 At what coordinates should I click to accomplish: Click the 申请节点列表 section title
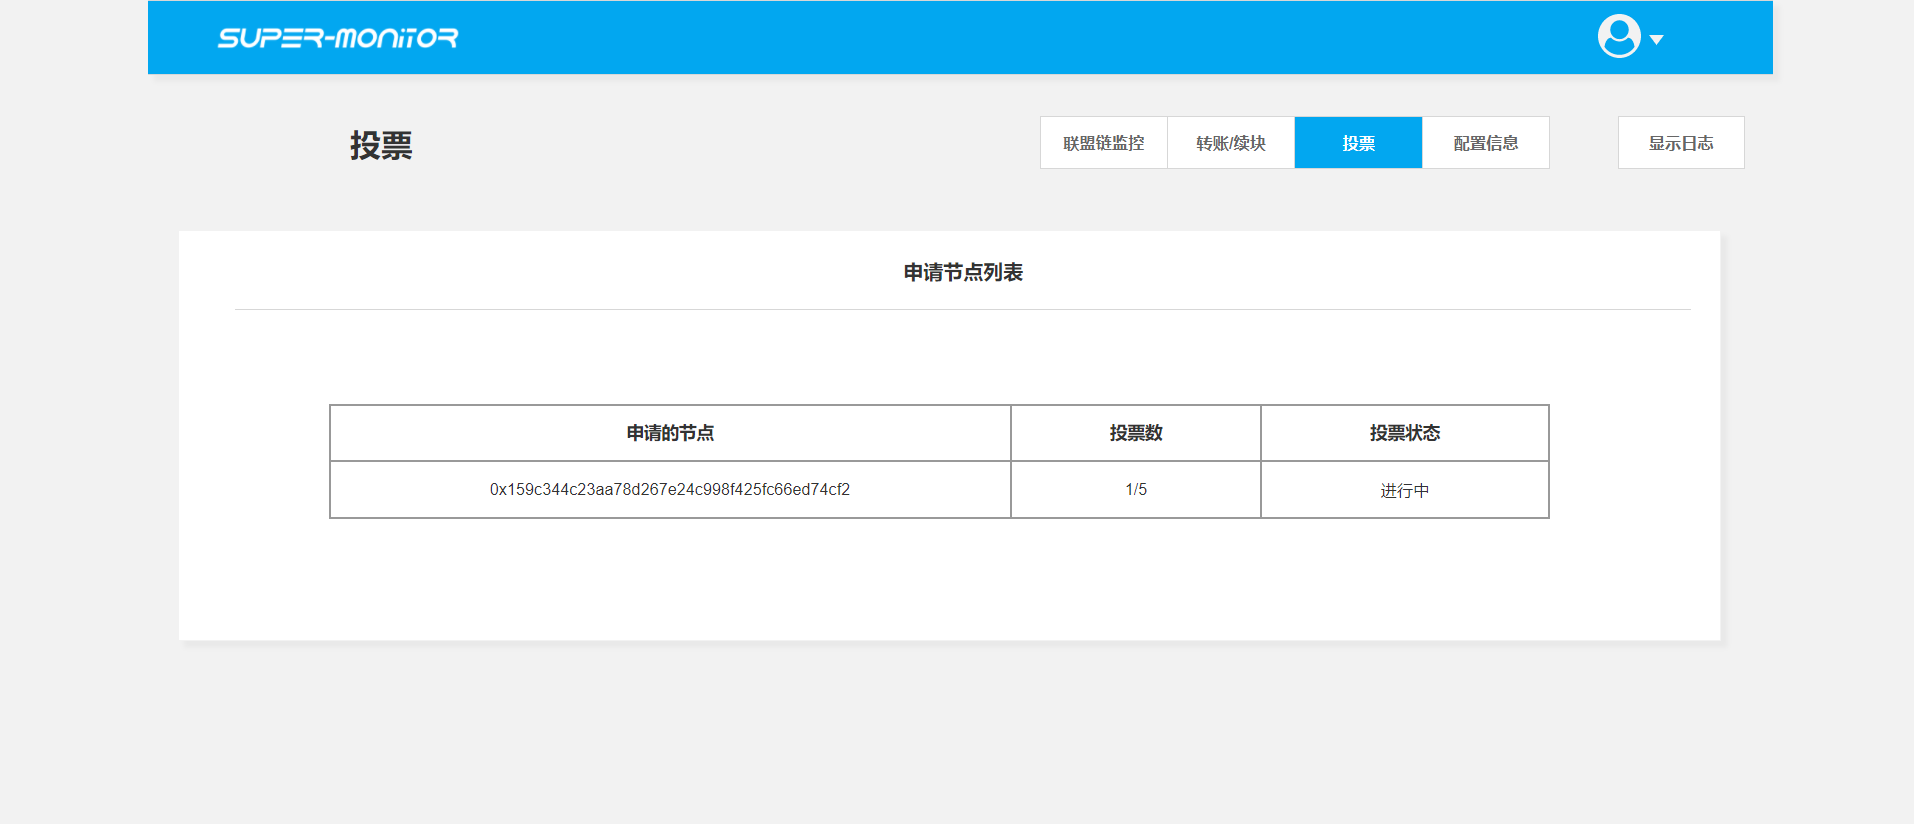pyautogui.click(x=962, y=272)
